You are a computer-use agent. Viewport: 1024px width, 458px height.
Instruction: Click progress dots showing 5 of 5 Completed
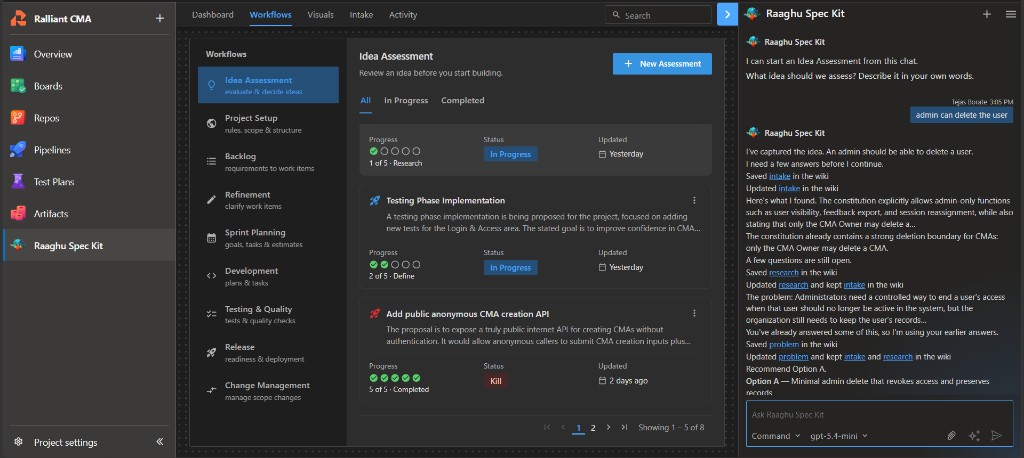(394, 378)
